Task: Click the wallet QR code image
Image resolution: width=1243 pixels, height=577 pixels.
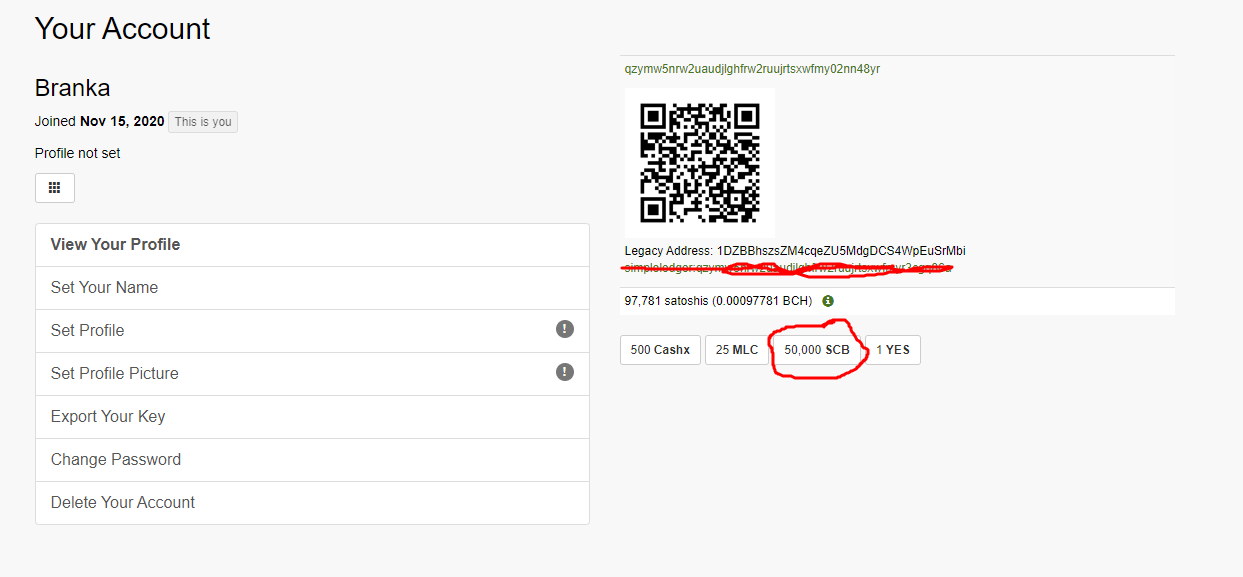Action: coord(700,163)
